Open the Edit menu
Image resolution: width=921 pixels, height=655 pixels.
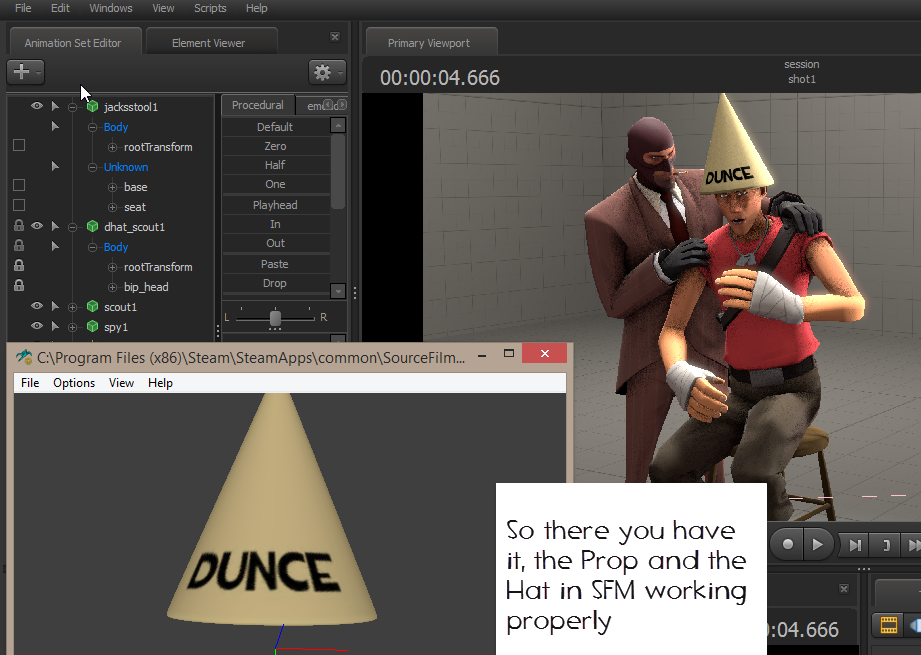60,8
